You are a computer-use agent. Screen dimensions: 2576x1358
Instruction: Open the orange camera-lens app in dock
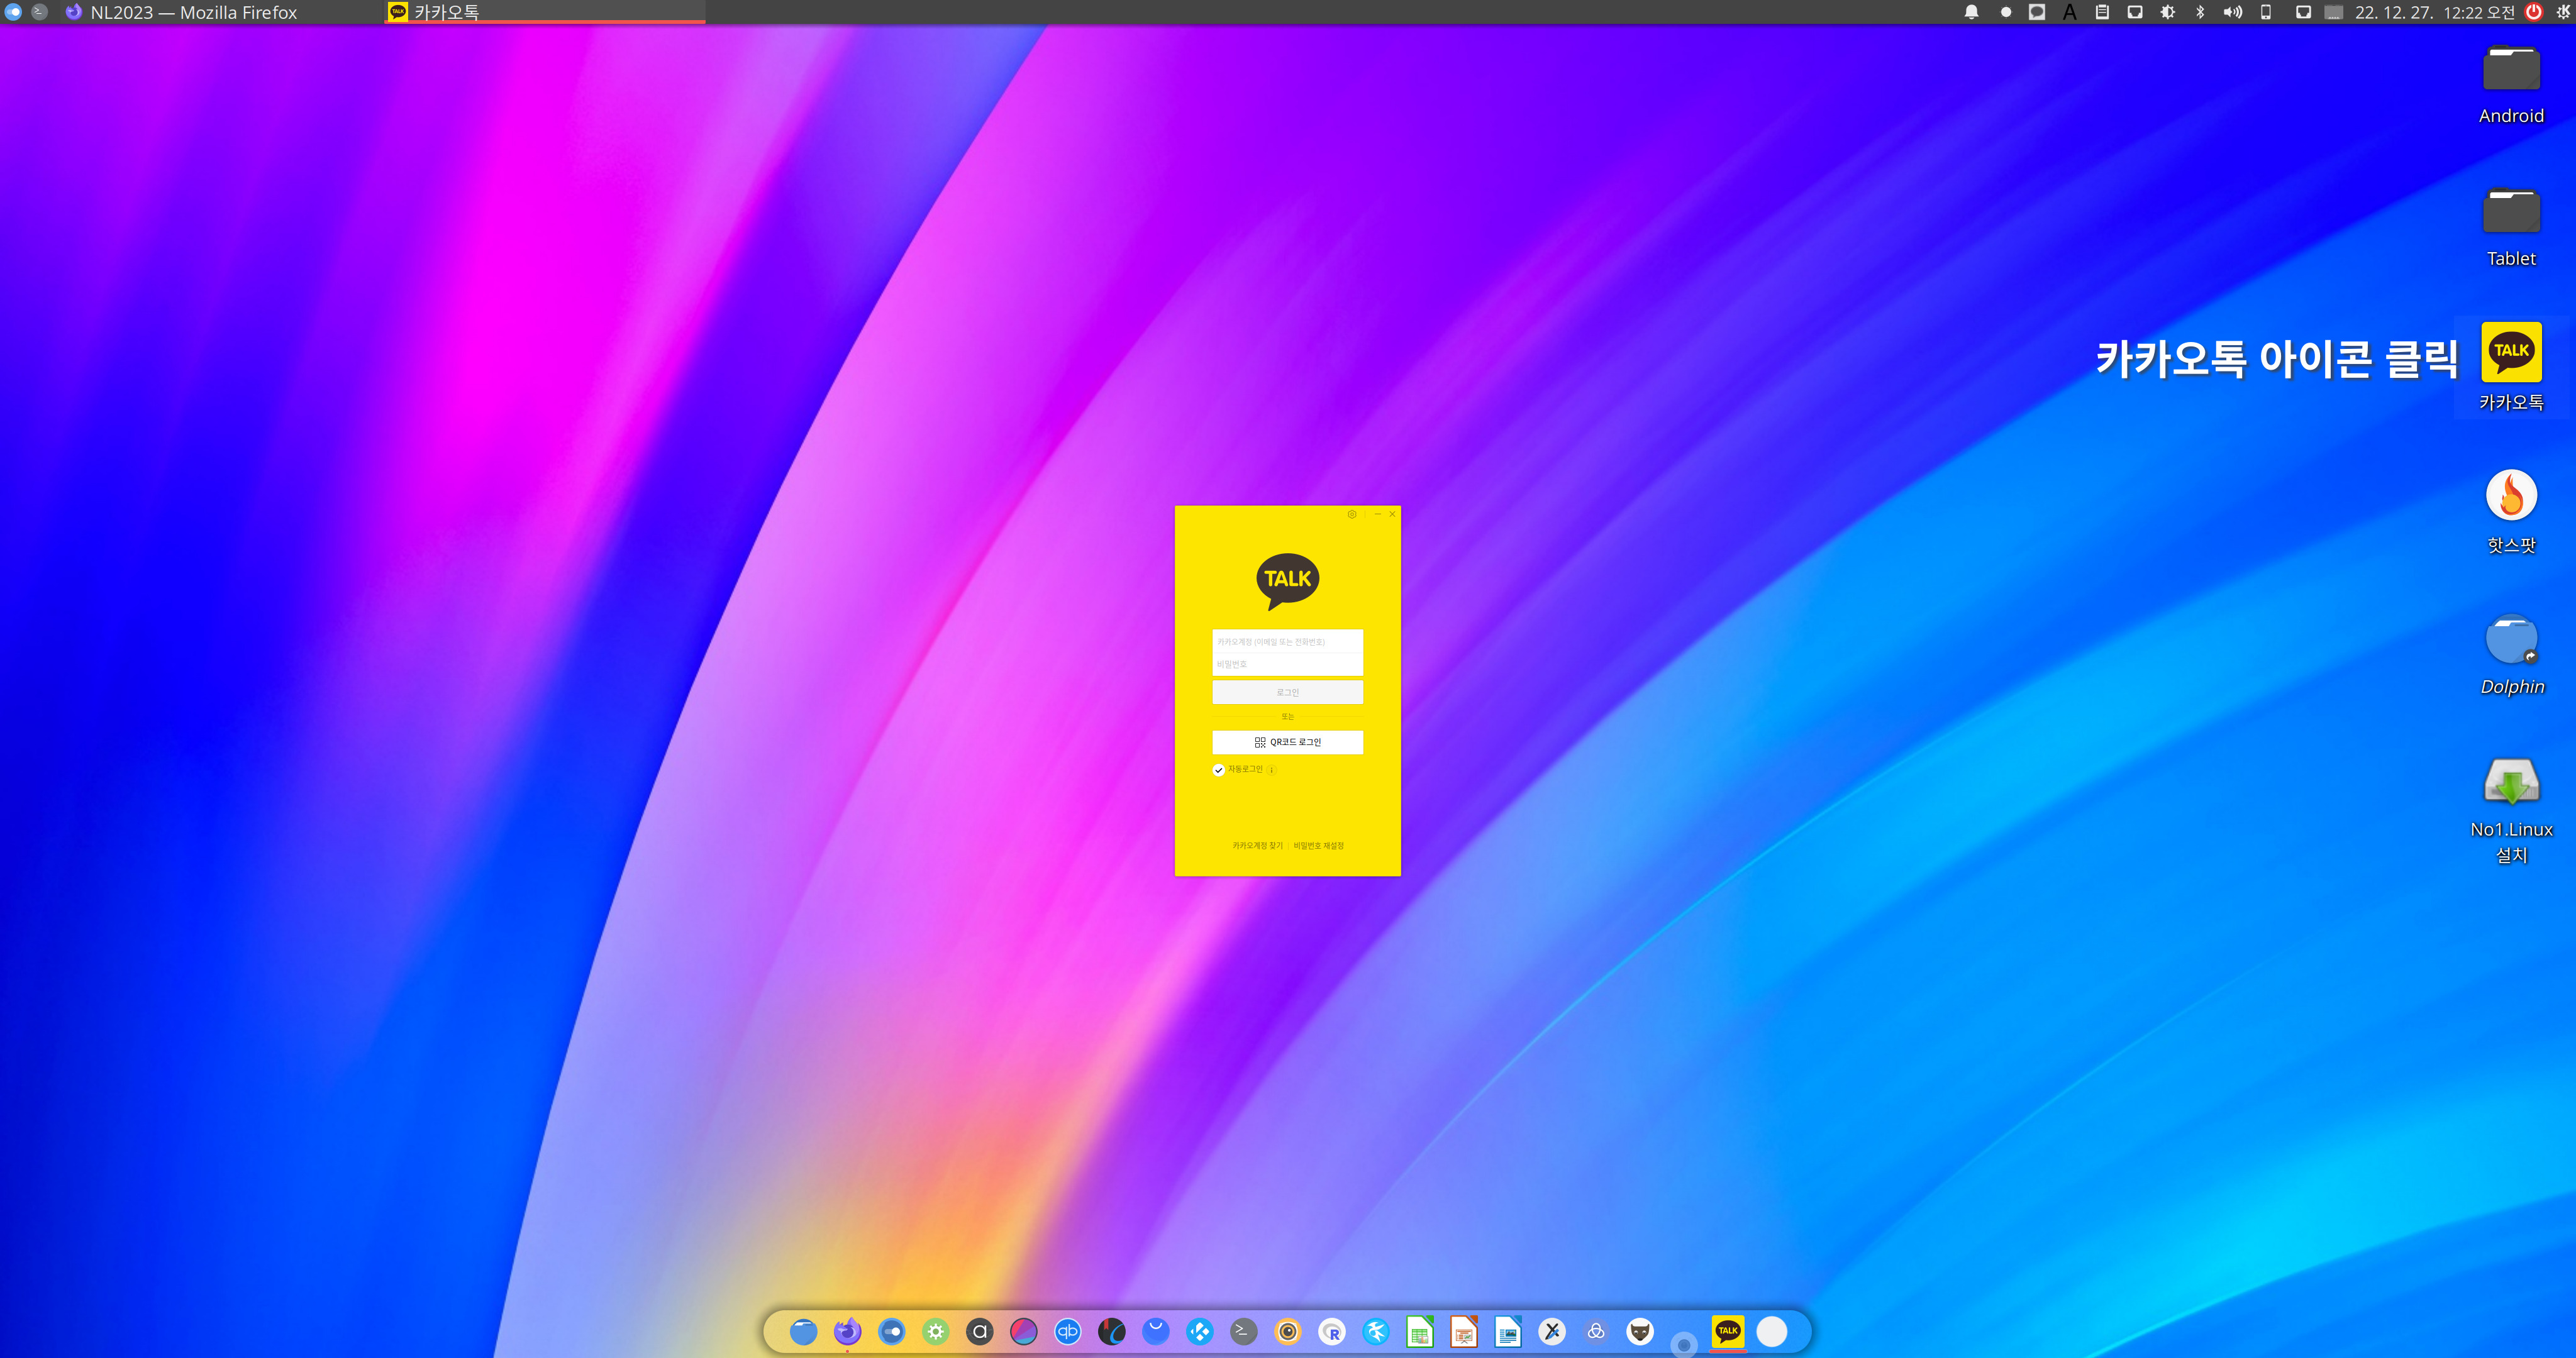(x=1288, y=1331)
